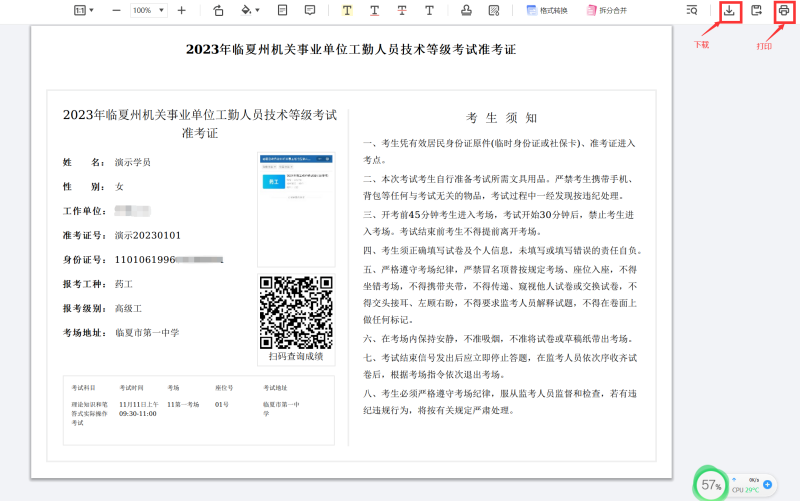This screenshot has width=800, height=501.
Task: Click the rotate page icon
Action: (219, 11)
